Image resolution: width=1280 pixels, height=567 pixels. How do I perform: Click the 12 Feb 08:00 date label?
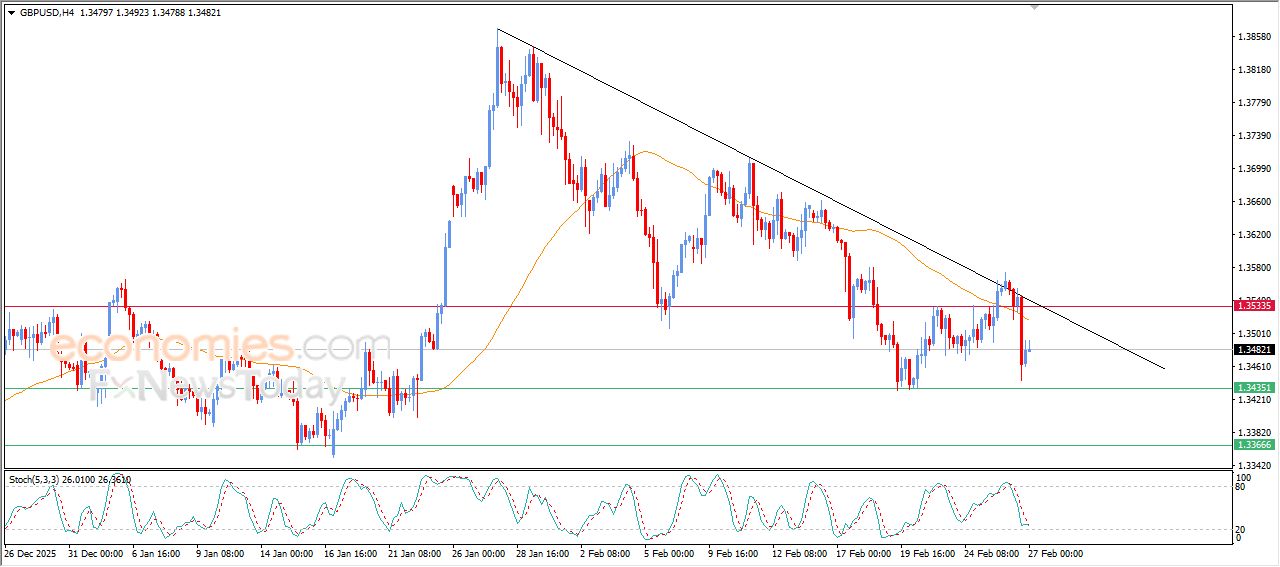(798, 553)
